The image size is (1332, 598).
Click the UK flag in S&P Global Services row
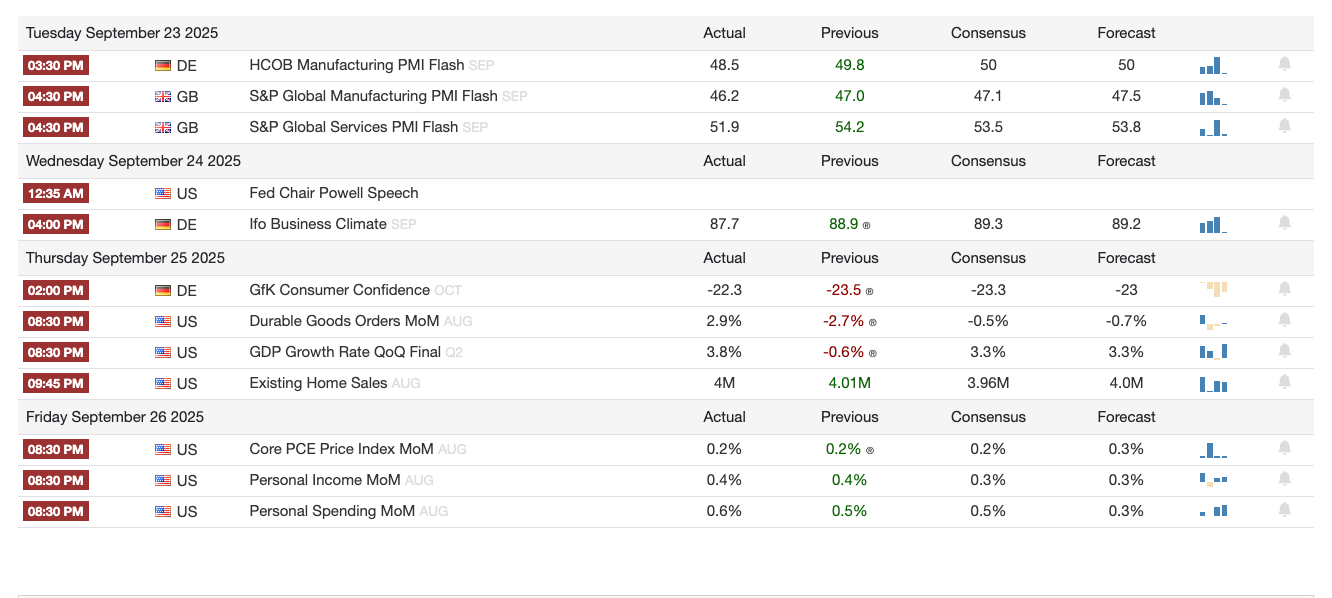[162, 128]
